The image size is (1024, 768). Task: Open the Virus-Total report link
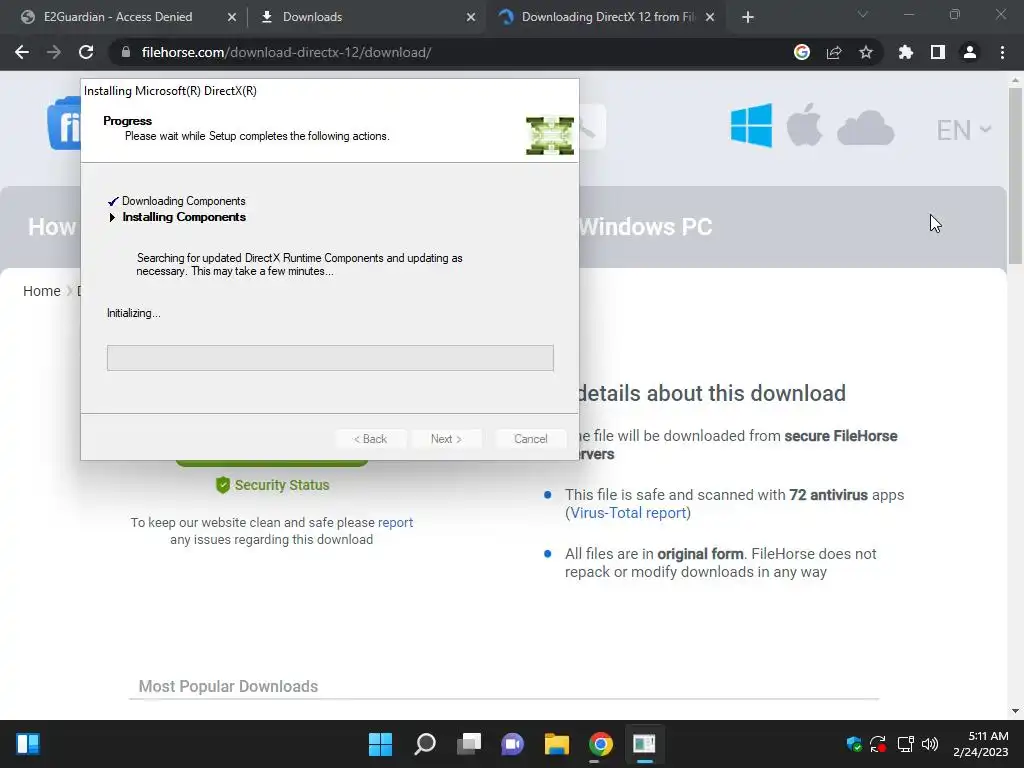pos(628,513)
